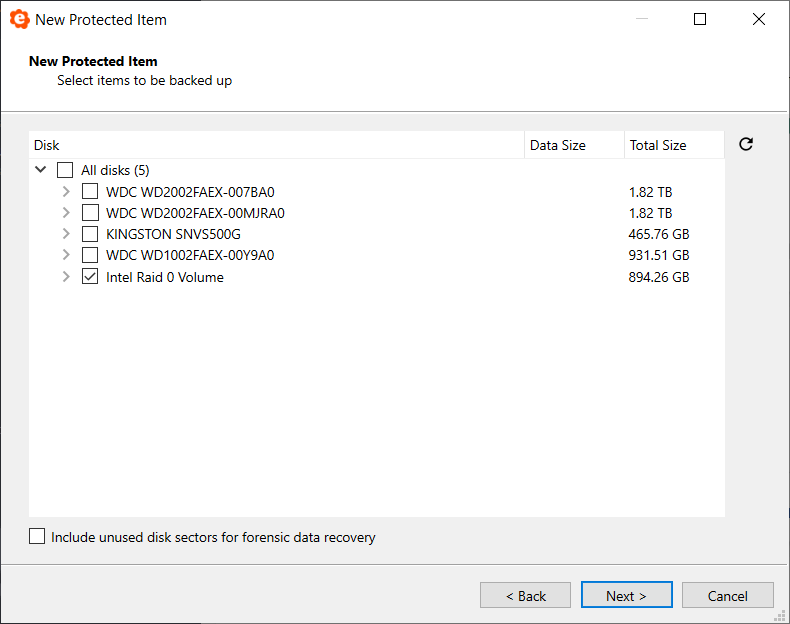Viewport: 790px width, 624px height.
Task: Expand the Intel Raid 0 Volume entry
Action: 66,277
